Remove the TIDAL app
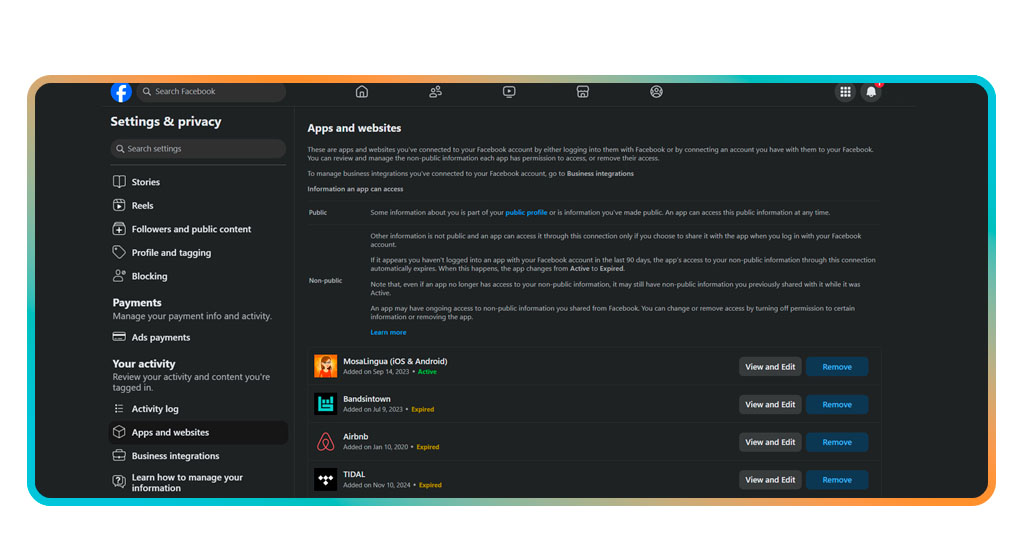1024x536 pixels. click(837, 480)
